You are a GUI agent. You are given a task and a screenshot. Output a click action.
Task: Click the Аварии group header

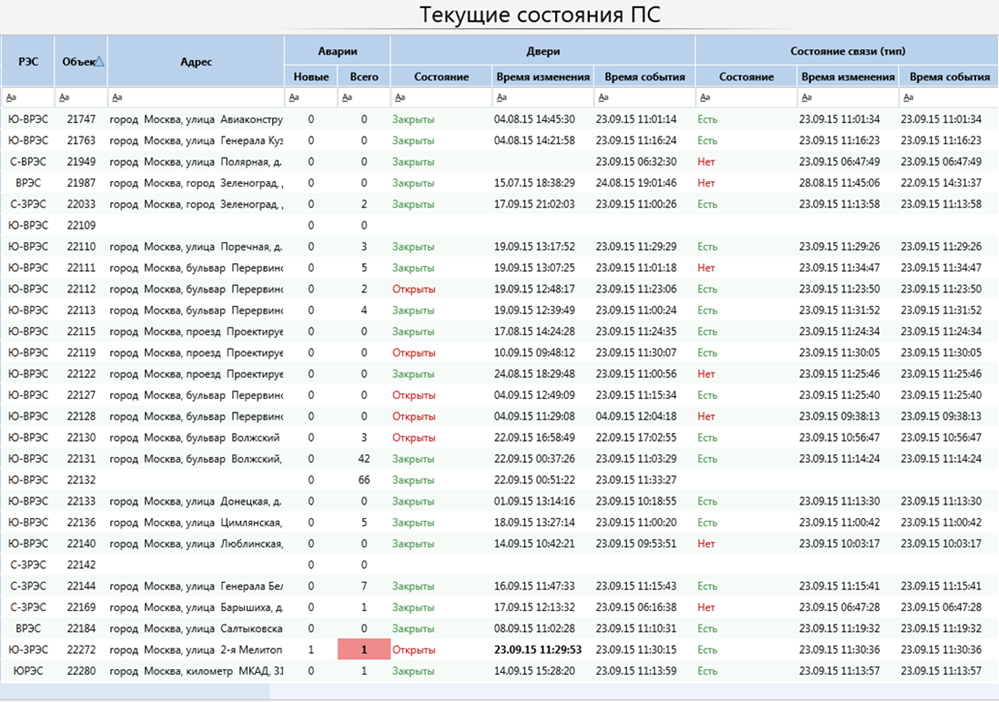(x=337, y=50)
